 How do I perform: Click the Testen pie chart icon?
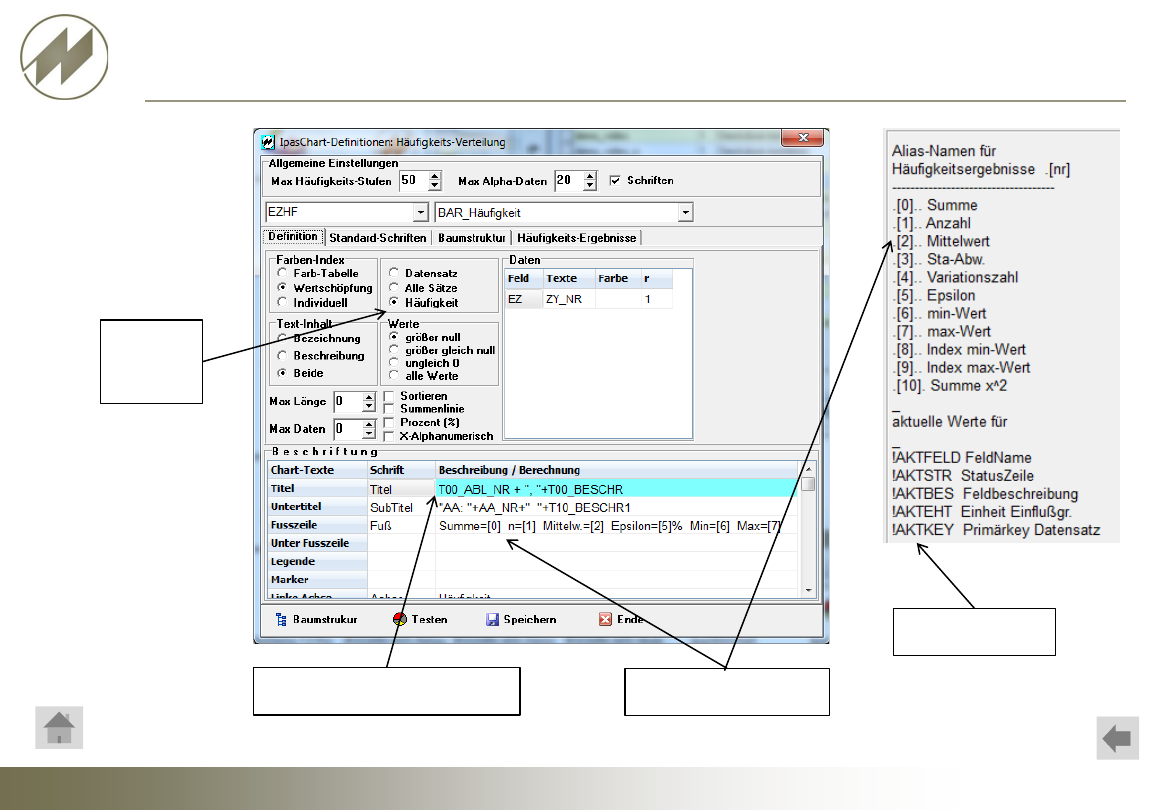400,619
